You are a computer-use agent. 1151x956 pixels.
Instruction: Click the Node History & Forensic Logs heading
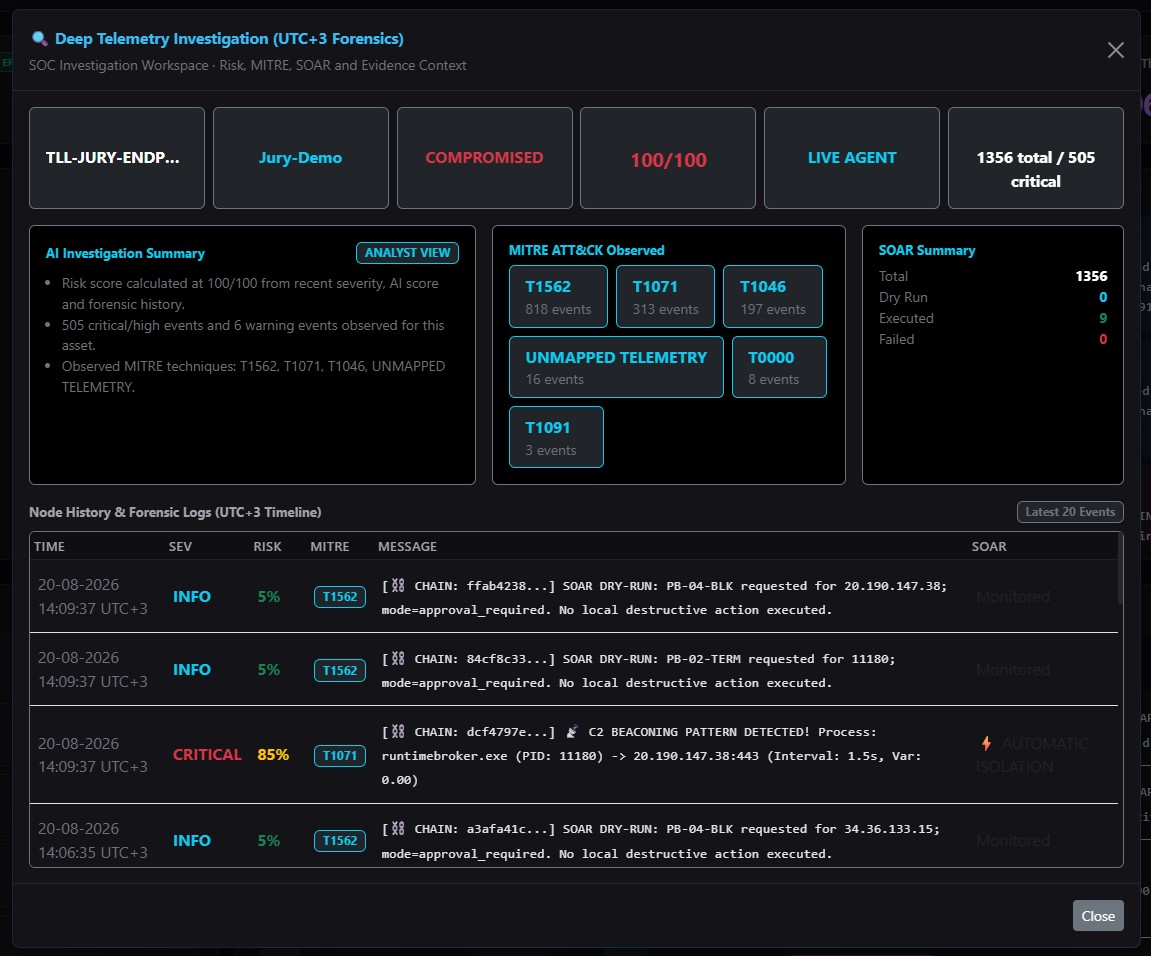click(175, 513)
